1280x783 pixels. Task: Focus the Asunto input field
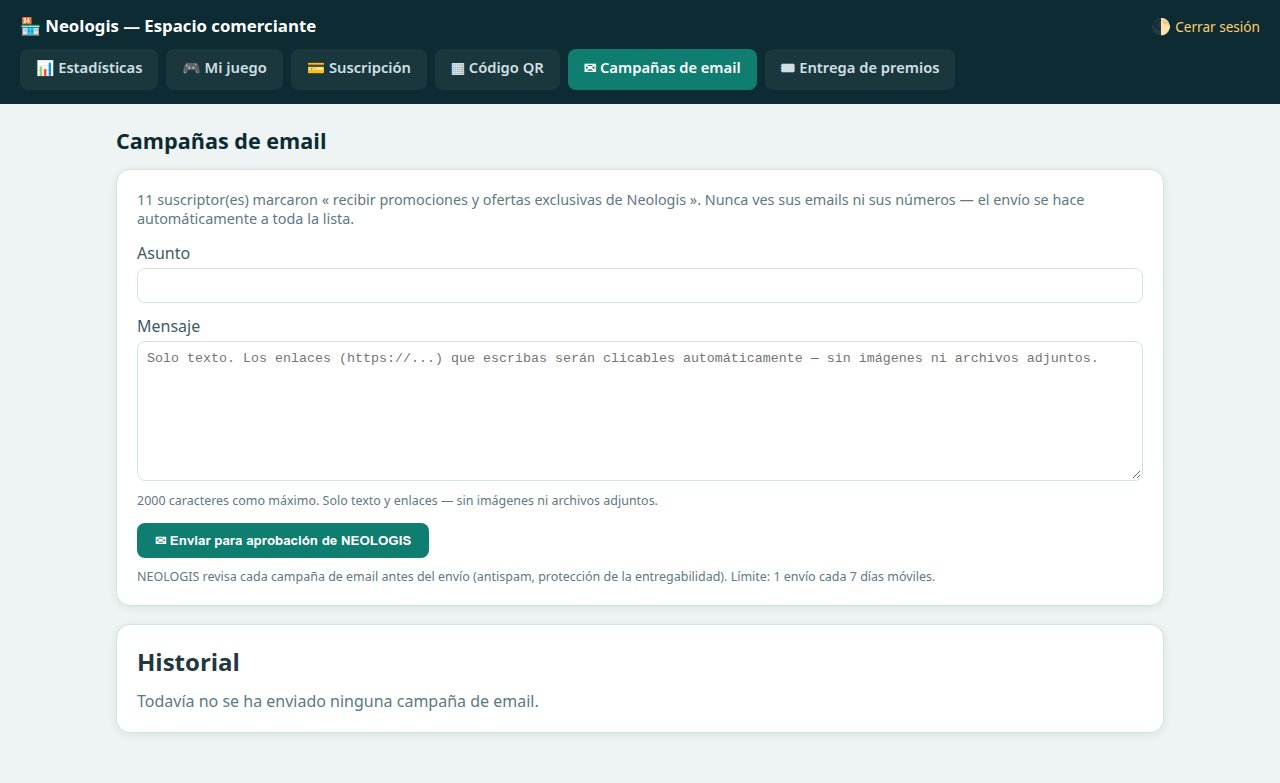click(640, 285)
